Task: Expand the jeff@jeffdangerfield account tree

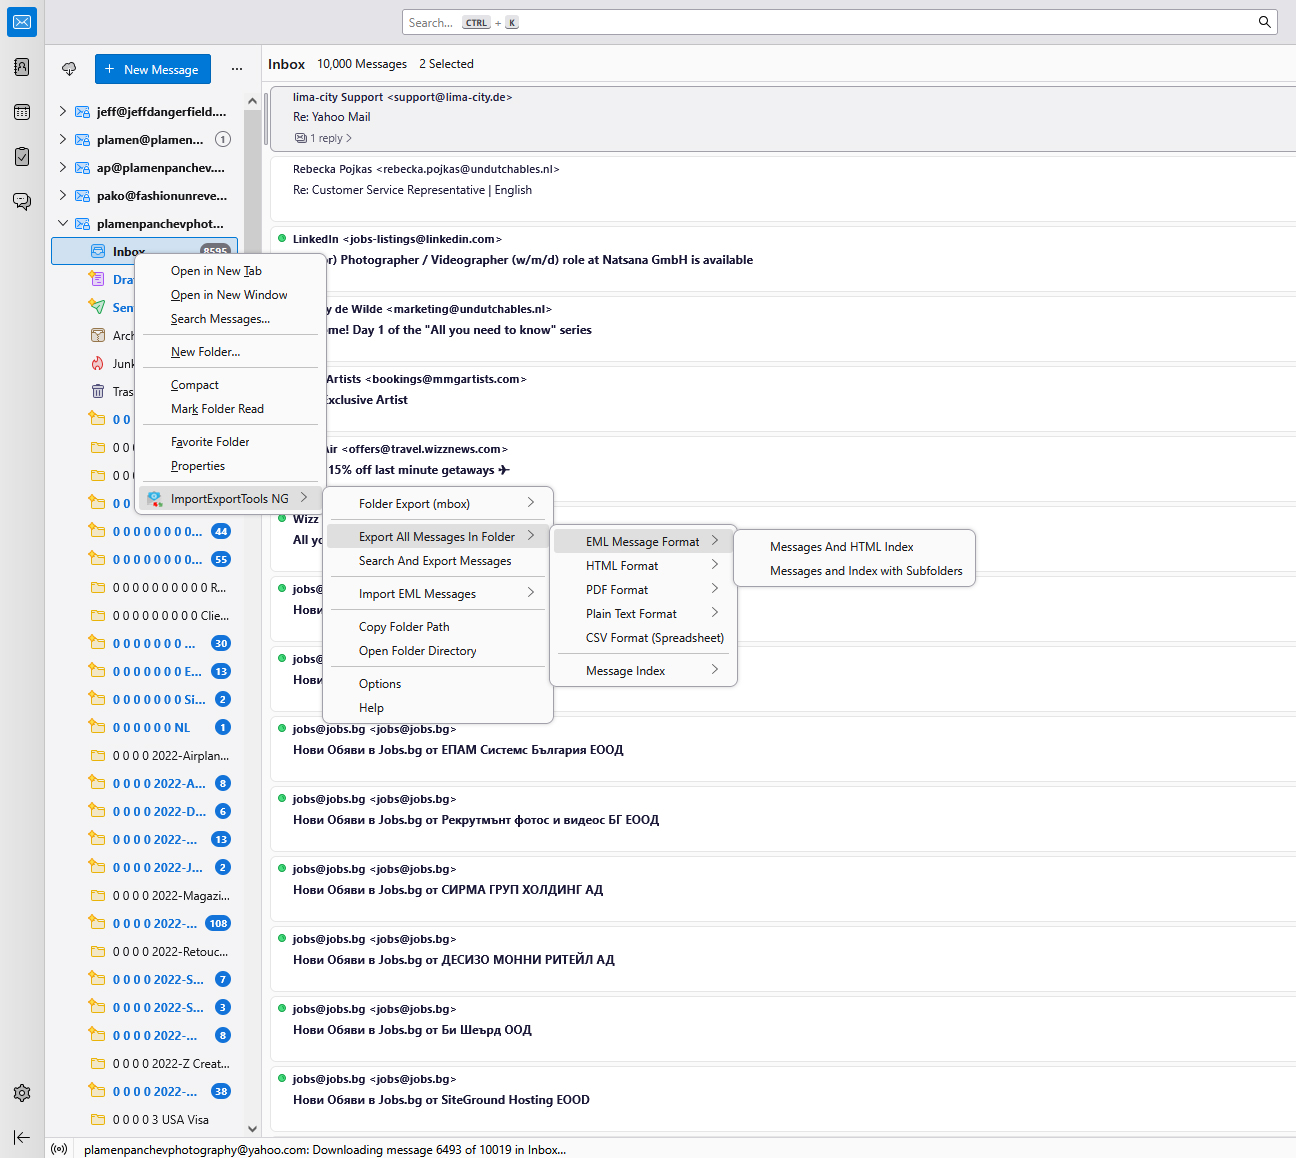Action: coord(63,111)
